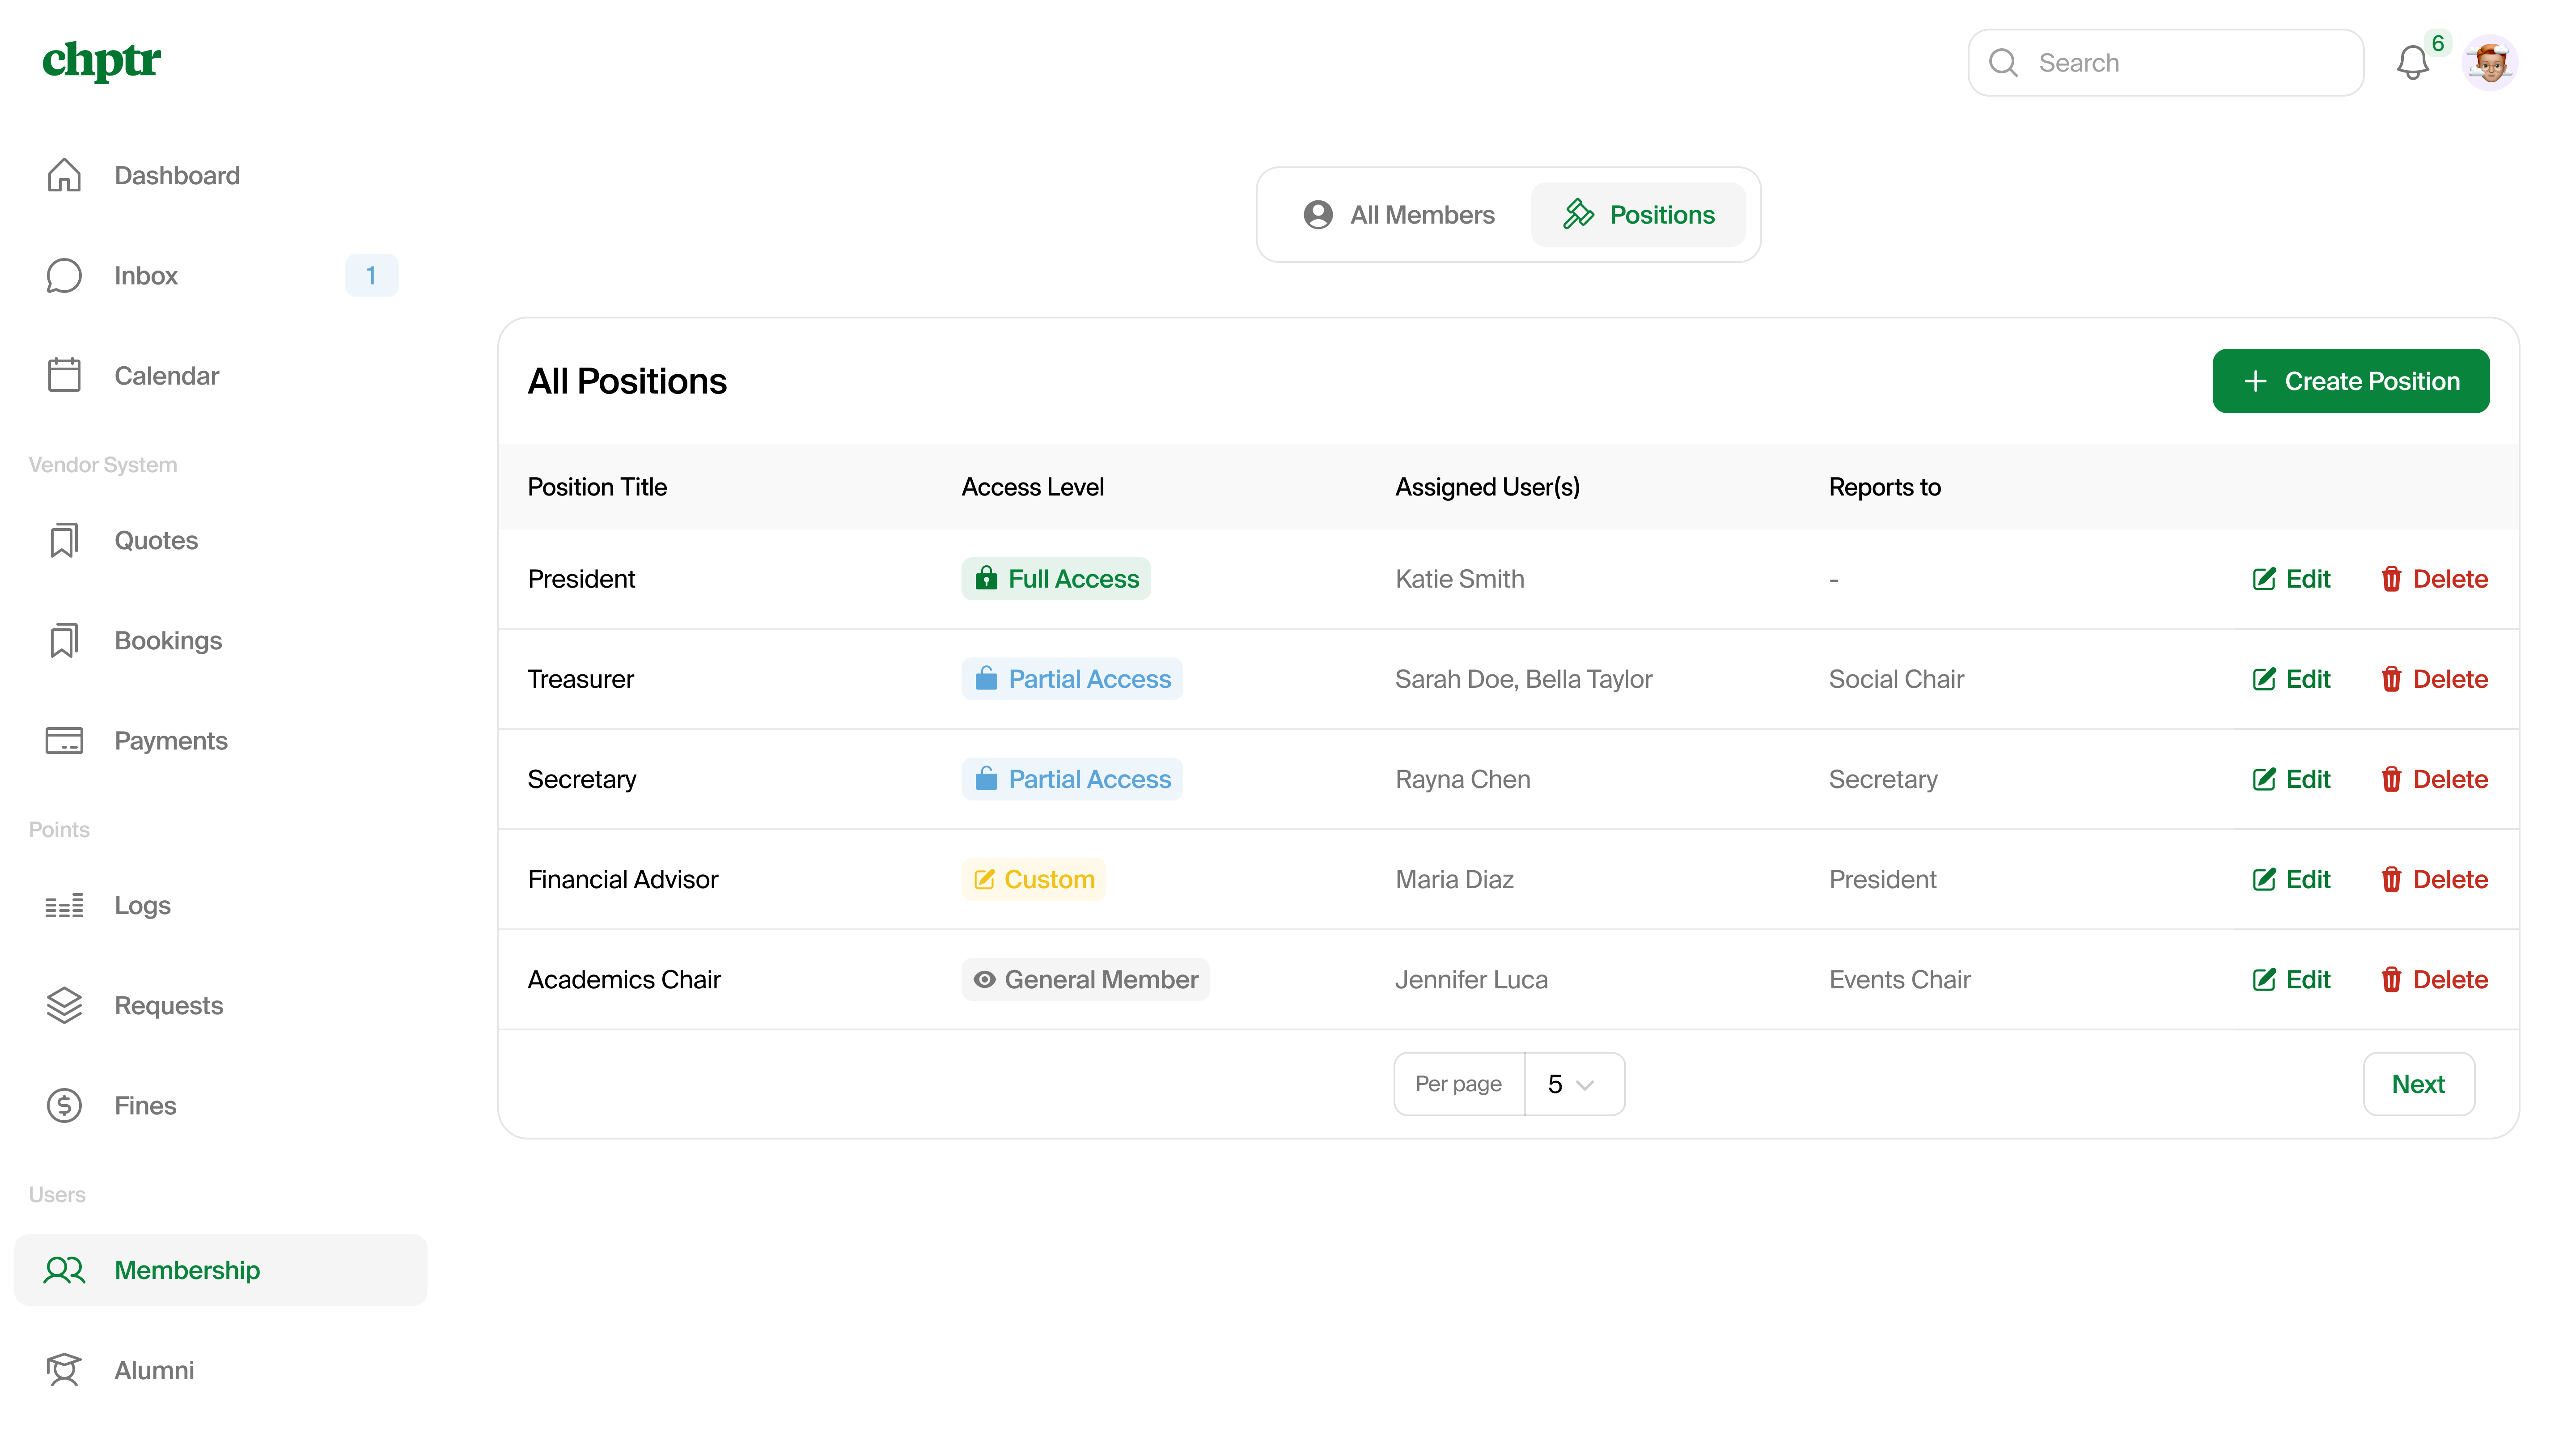Click the lock icon in Full Access badge

986,578
